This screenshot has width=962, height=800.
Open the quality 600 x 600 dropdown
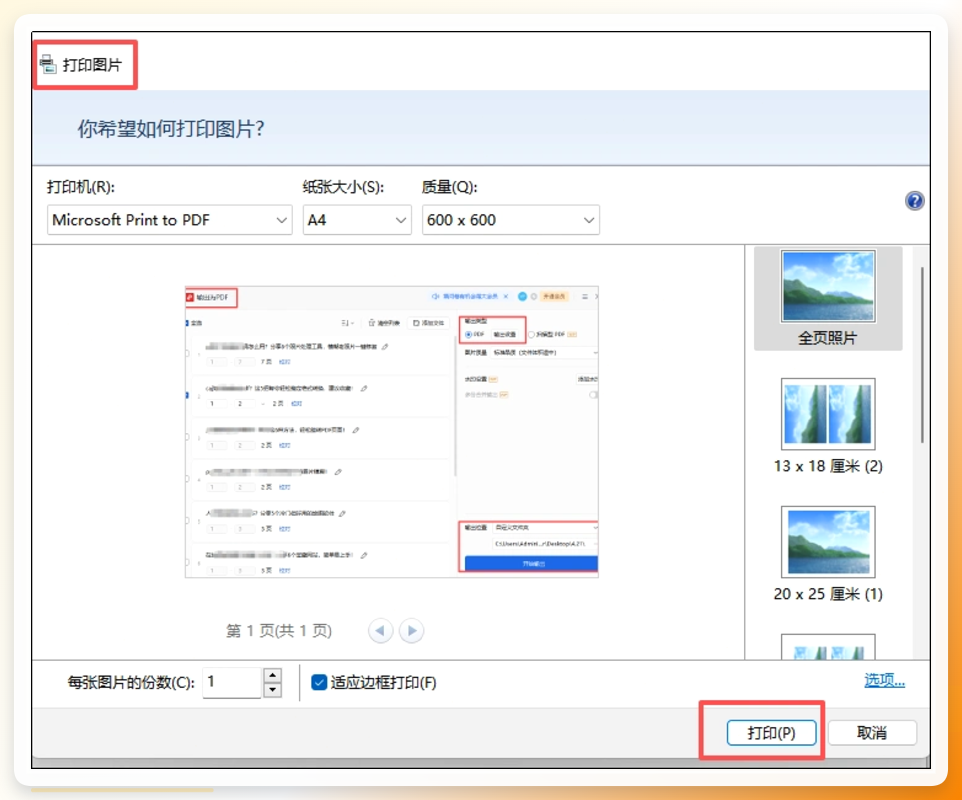pos(510,220)
